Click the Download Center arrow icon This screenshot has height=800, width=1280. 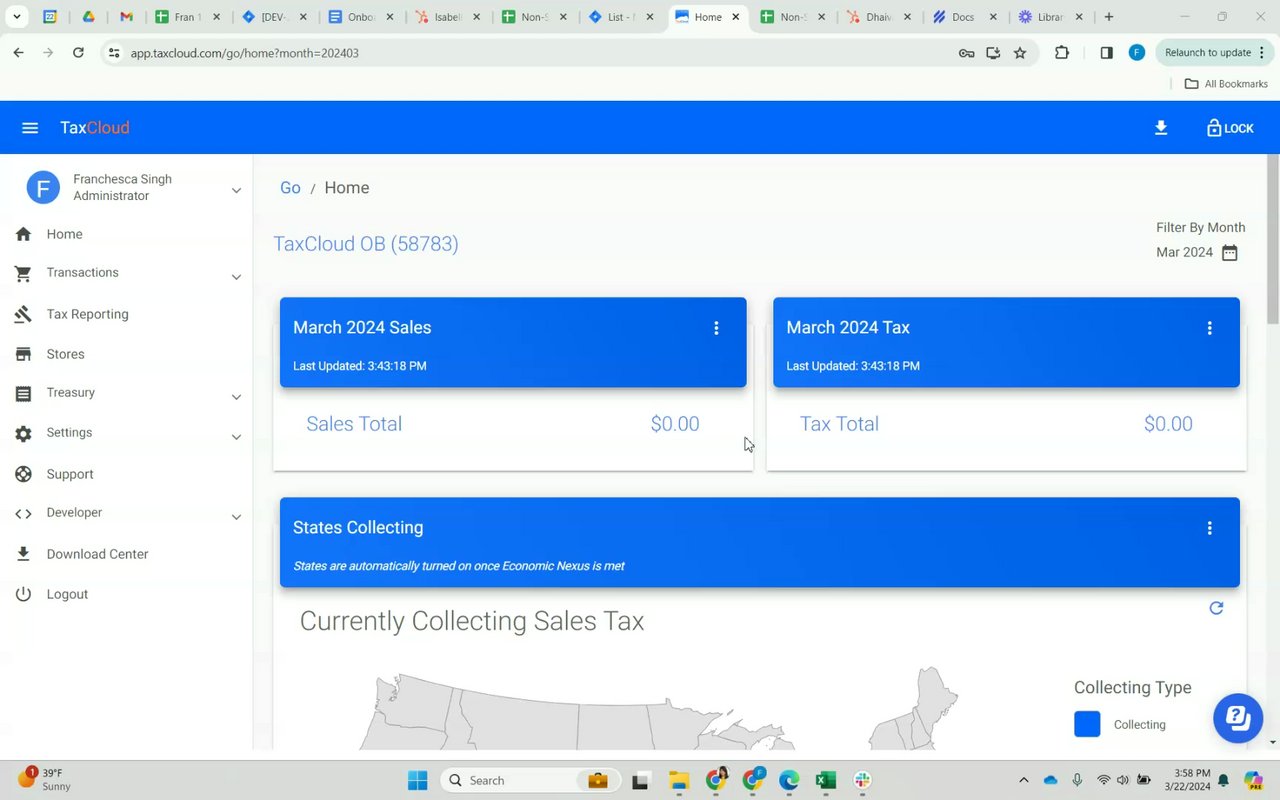[24, 554]
